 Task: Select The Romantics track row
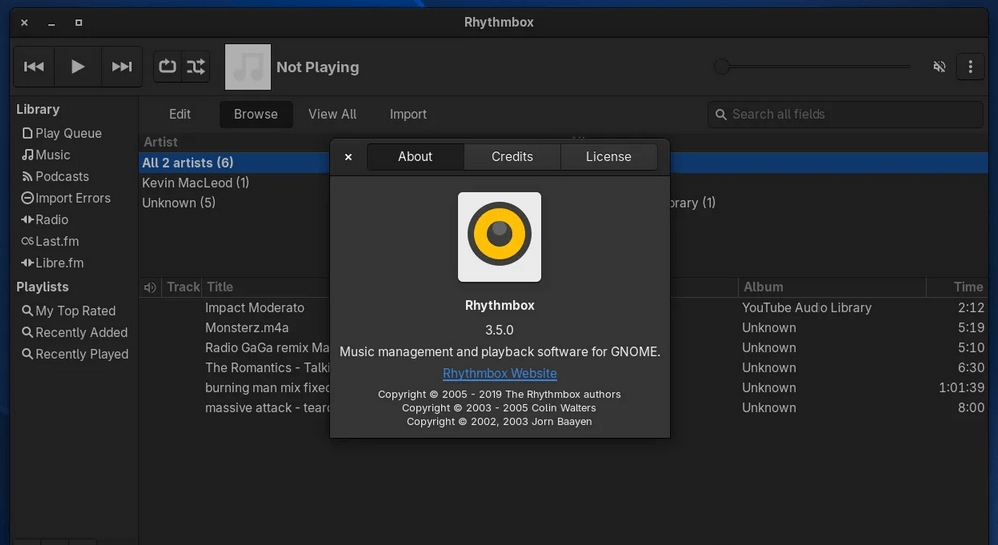click(267, 367)
